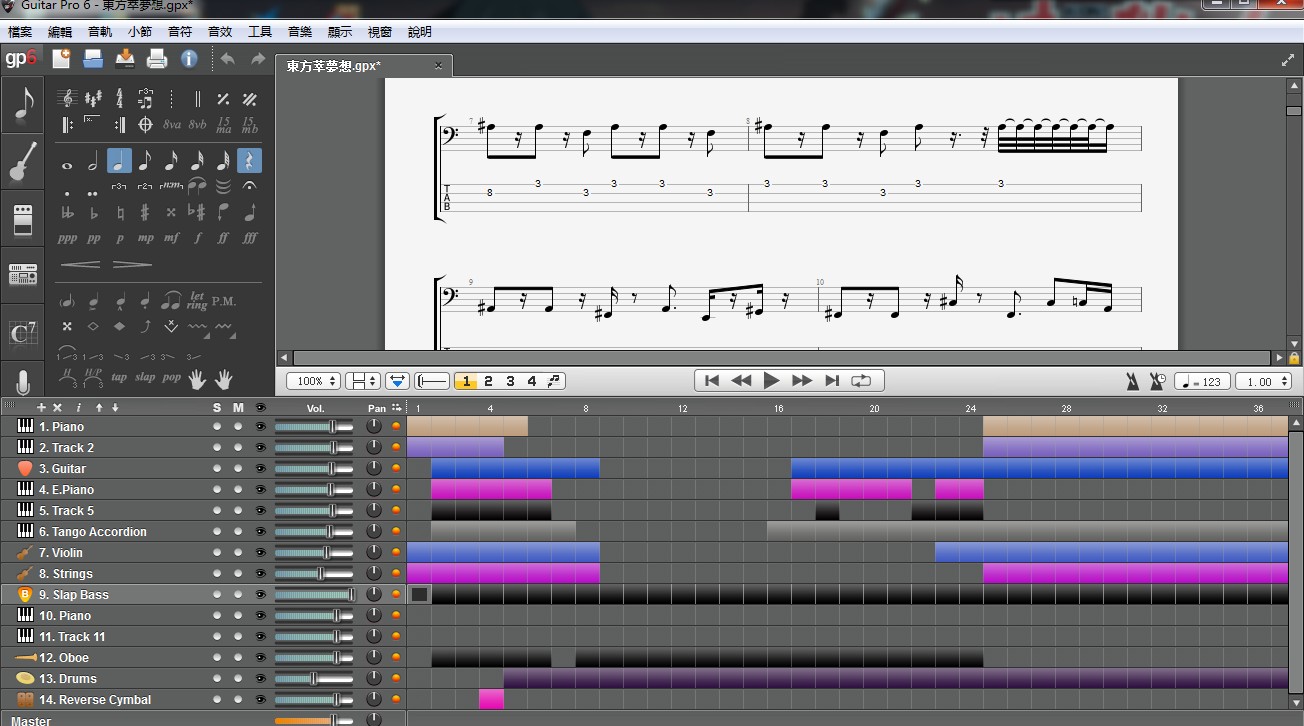Redo action with forward arrow
1304x726 pixels.
tap(258, 59)
